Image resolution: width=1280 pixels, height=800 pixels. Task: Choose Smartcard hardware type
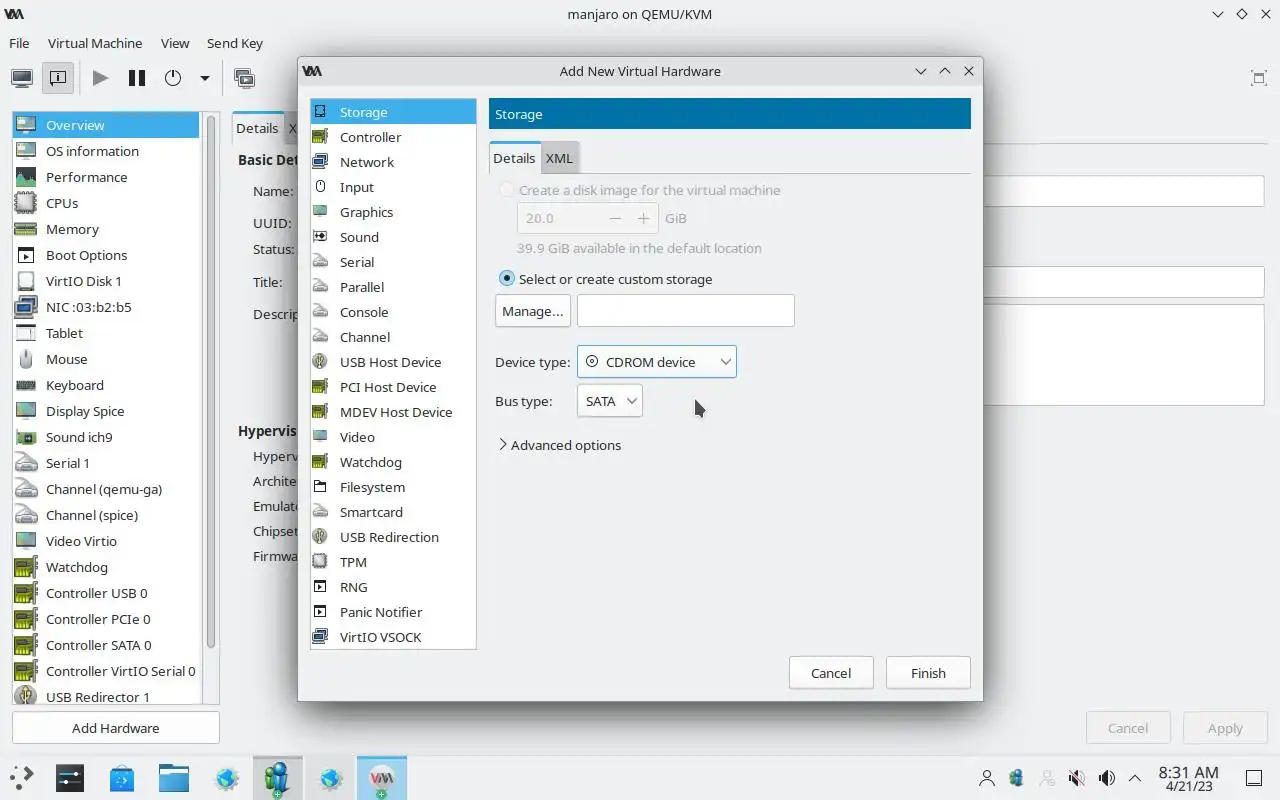tap(393, 512)
